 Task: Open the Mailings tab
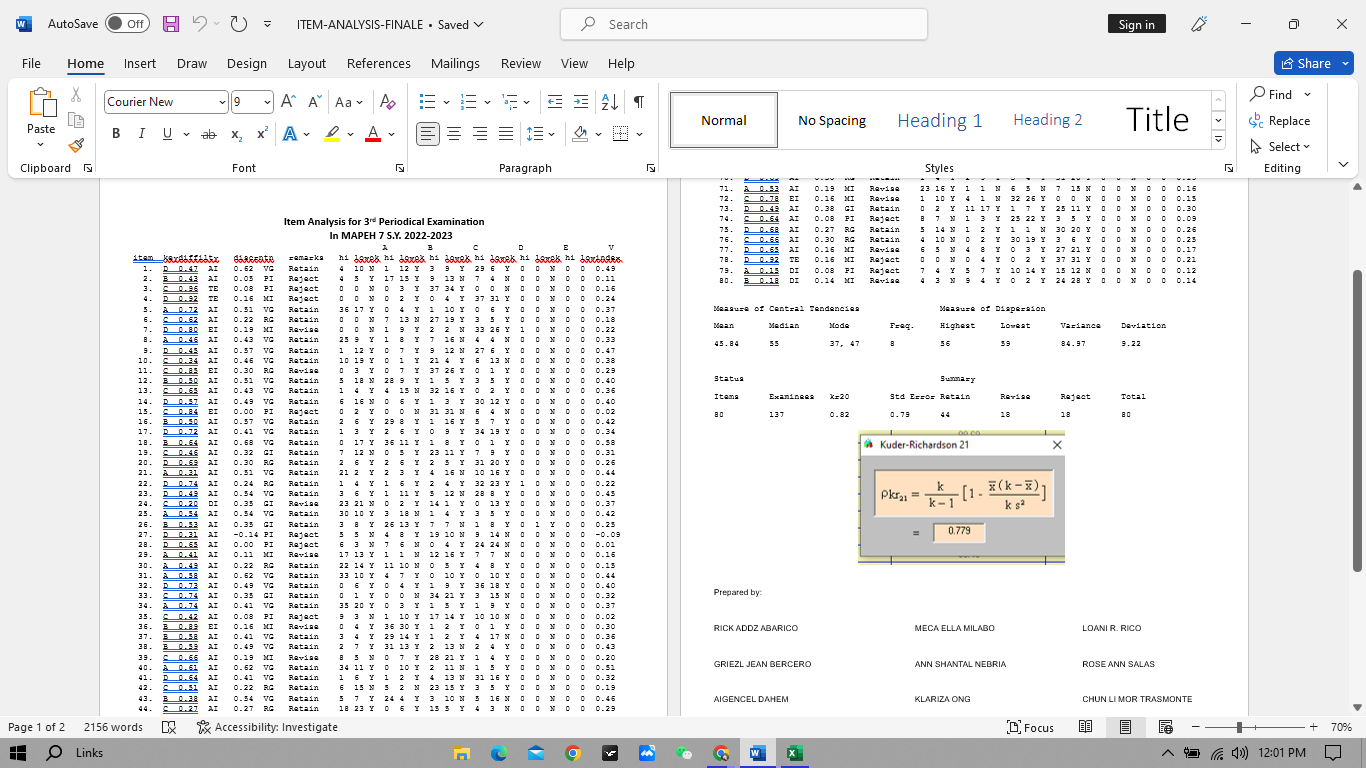coord(455,63)
